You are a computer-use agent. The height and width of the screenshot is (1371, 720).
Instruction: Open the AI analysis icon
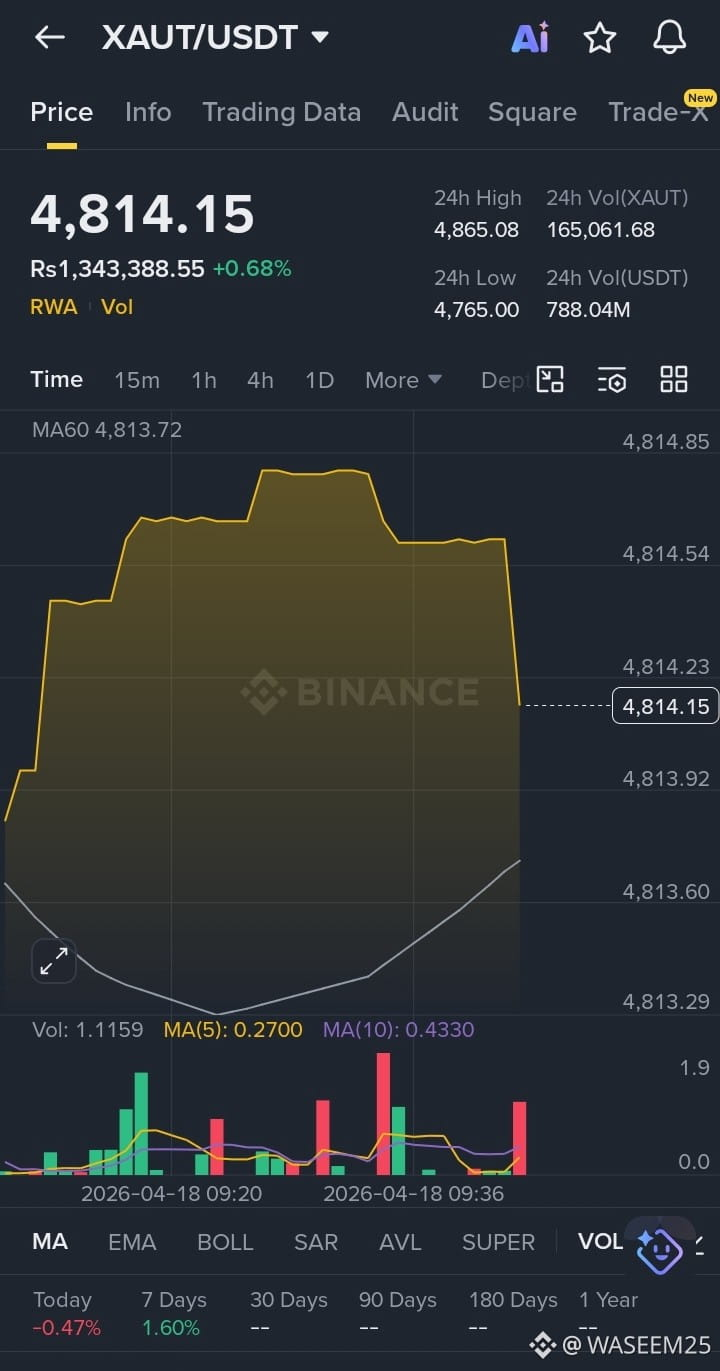point(530,38)
